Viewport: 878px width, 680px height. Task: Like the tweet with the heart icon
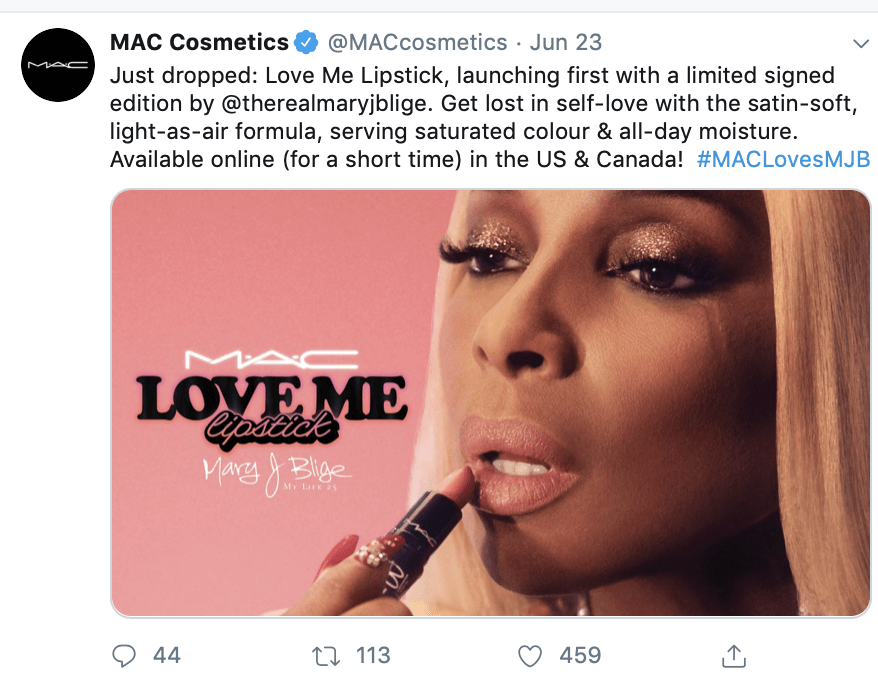click(530, 656)
